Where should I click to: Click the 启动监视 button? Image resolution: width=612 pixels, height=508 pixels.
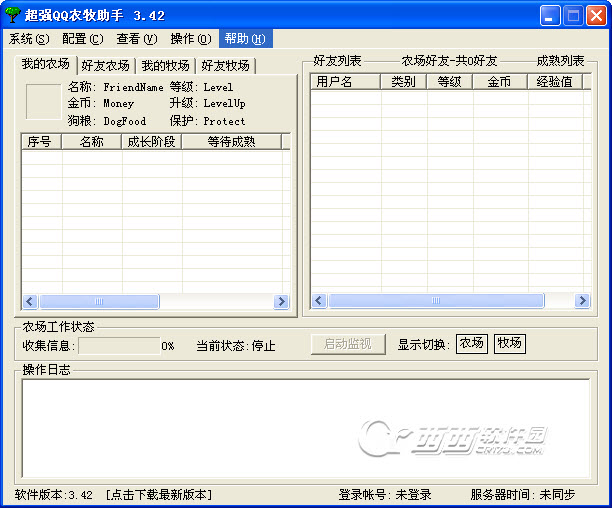click(x=348, y=344)
